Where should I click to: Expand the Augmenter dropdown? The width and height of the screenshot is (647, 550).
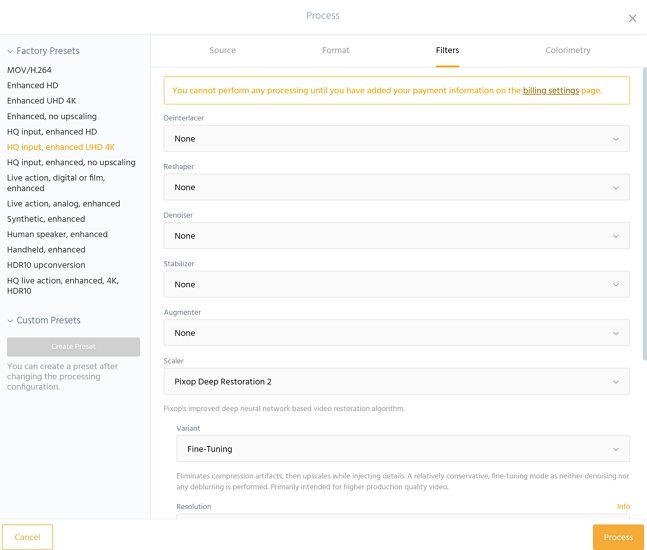coord(396,333)
